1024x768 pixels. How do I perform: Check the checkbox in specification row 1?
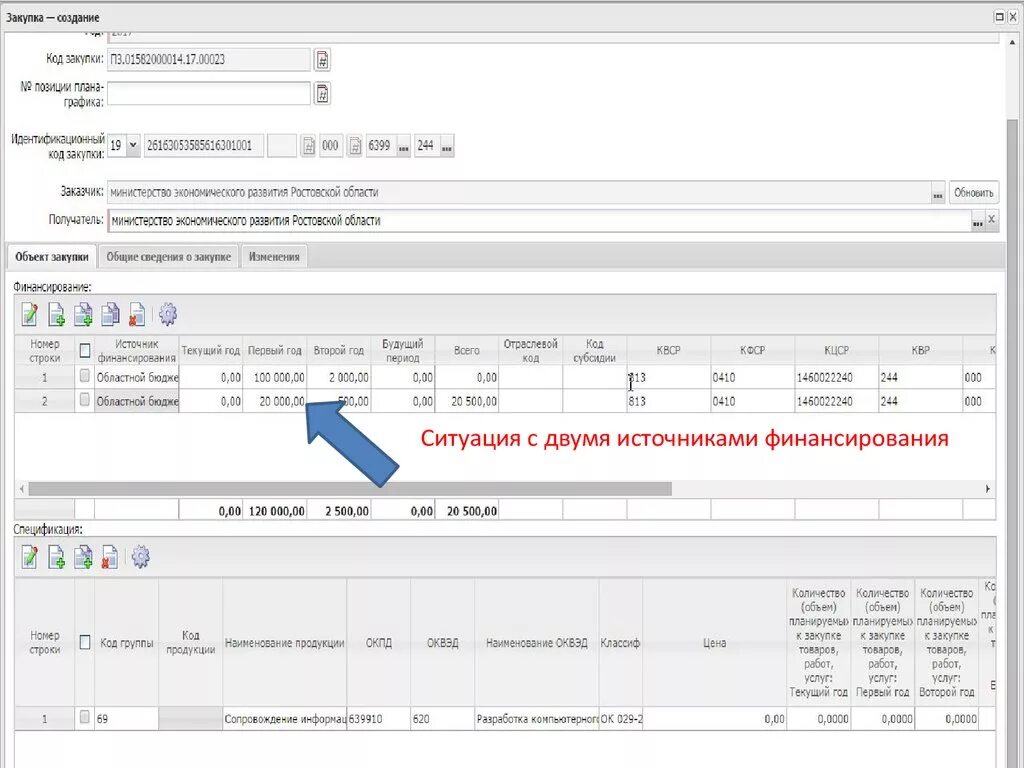(x=84, y=717)
